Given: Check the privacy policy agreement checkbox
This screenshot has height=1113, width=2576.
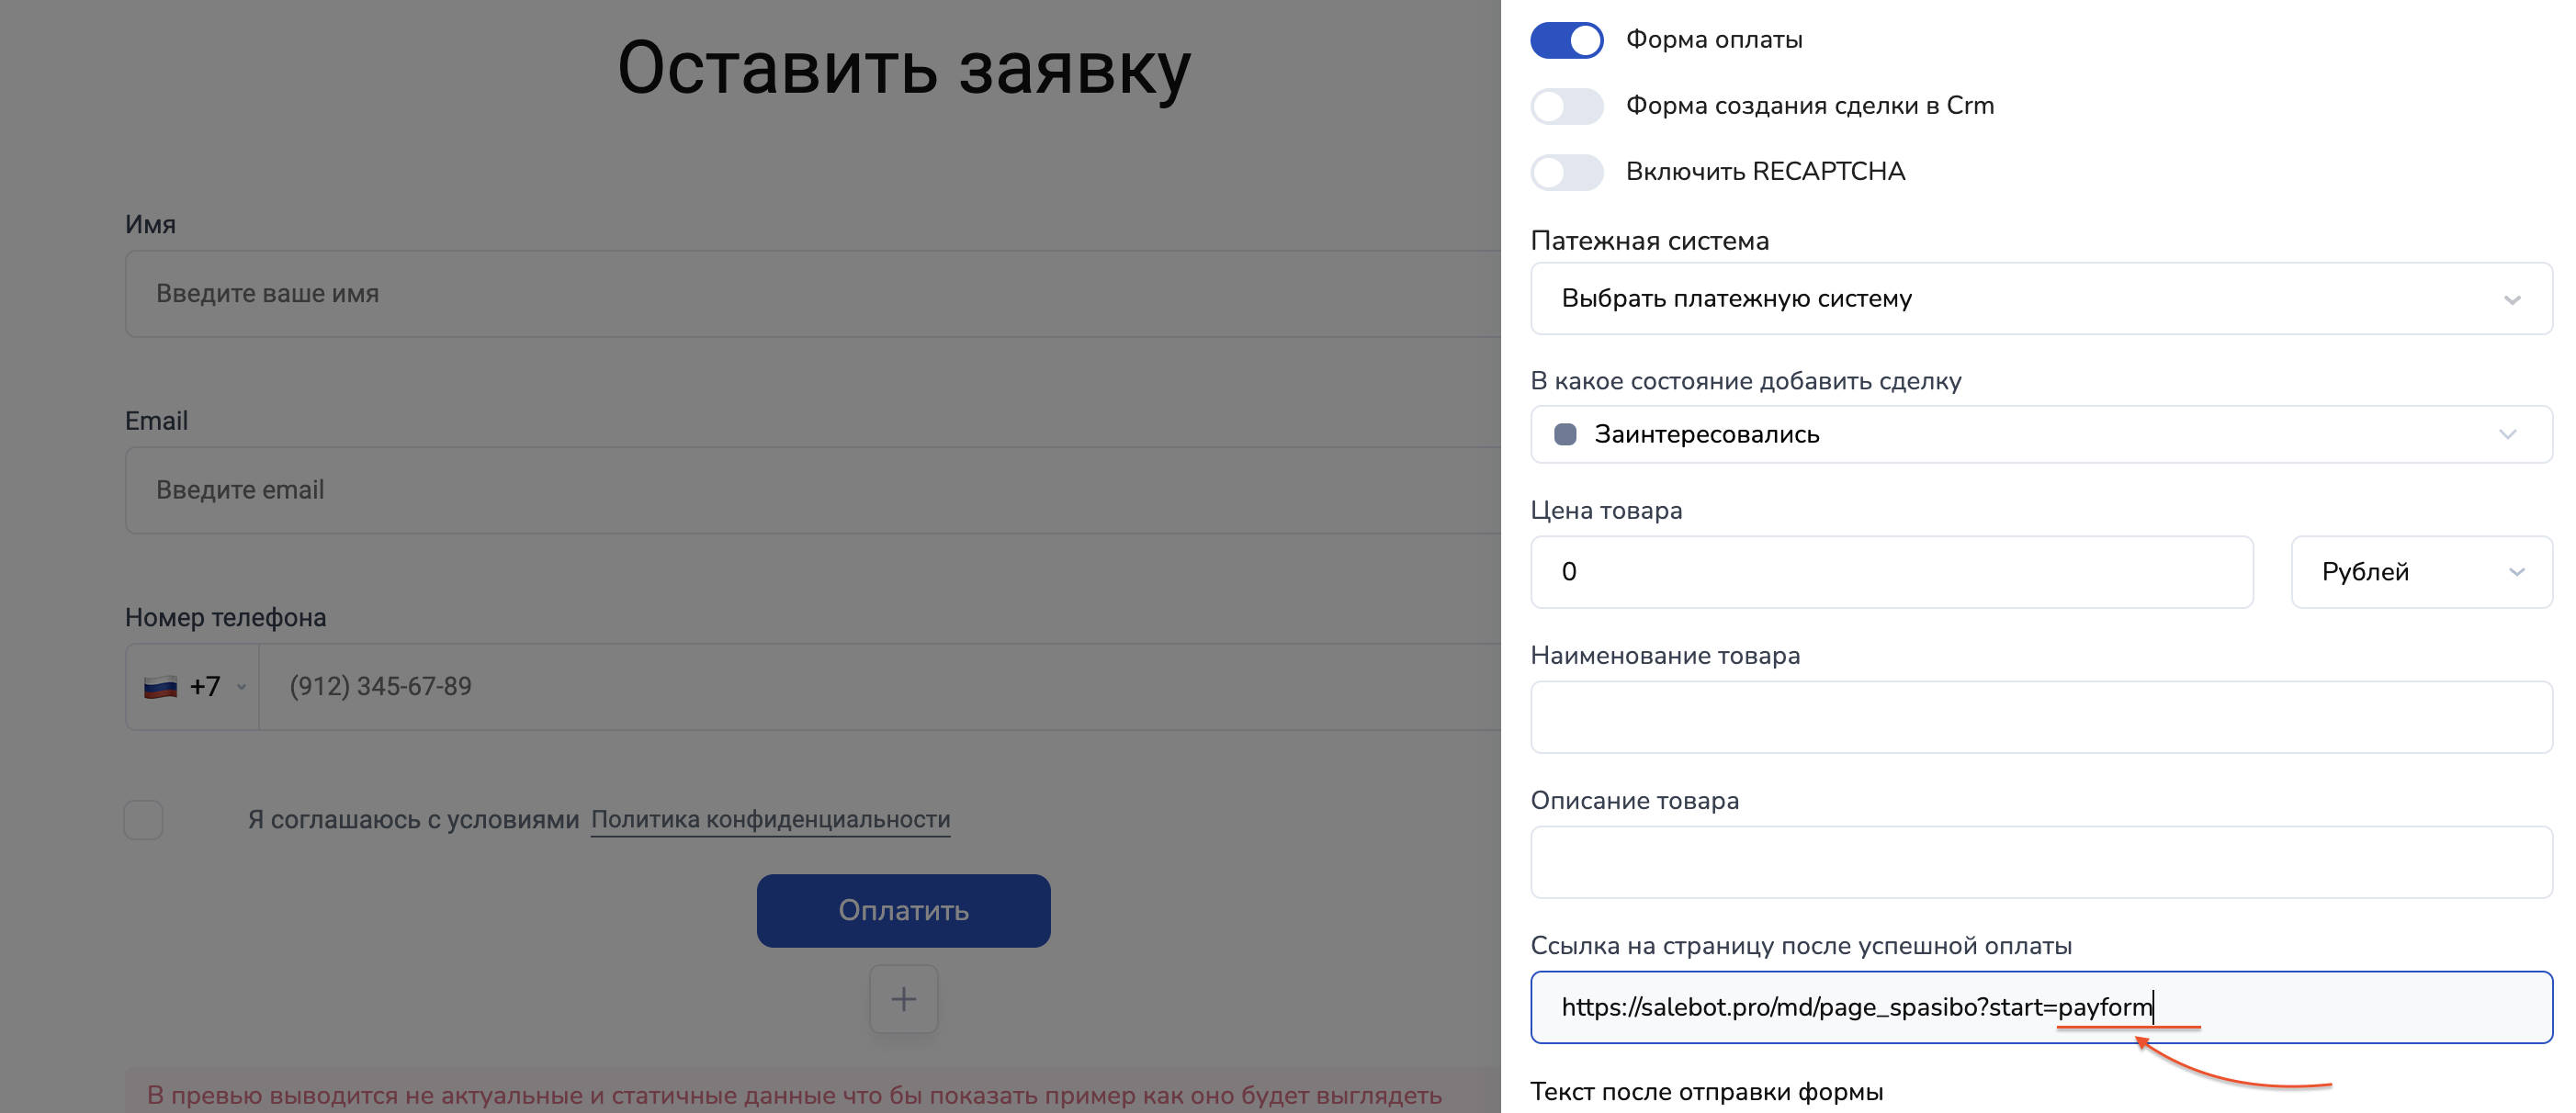Looking at the screenshot, I should pos(143,820).
